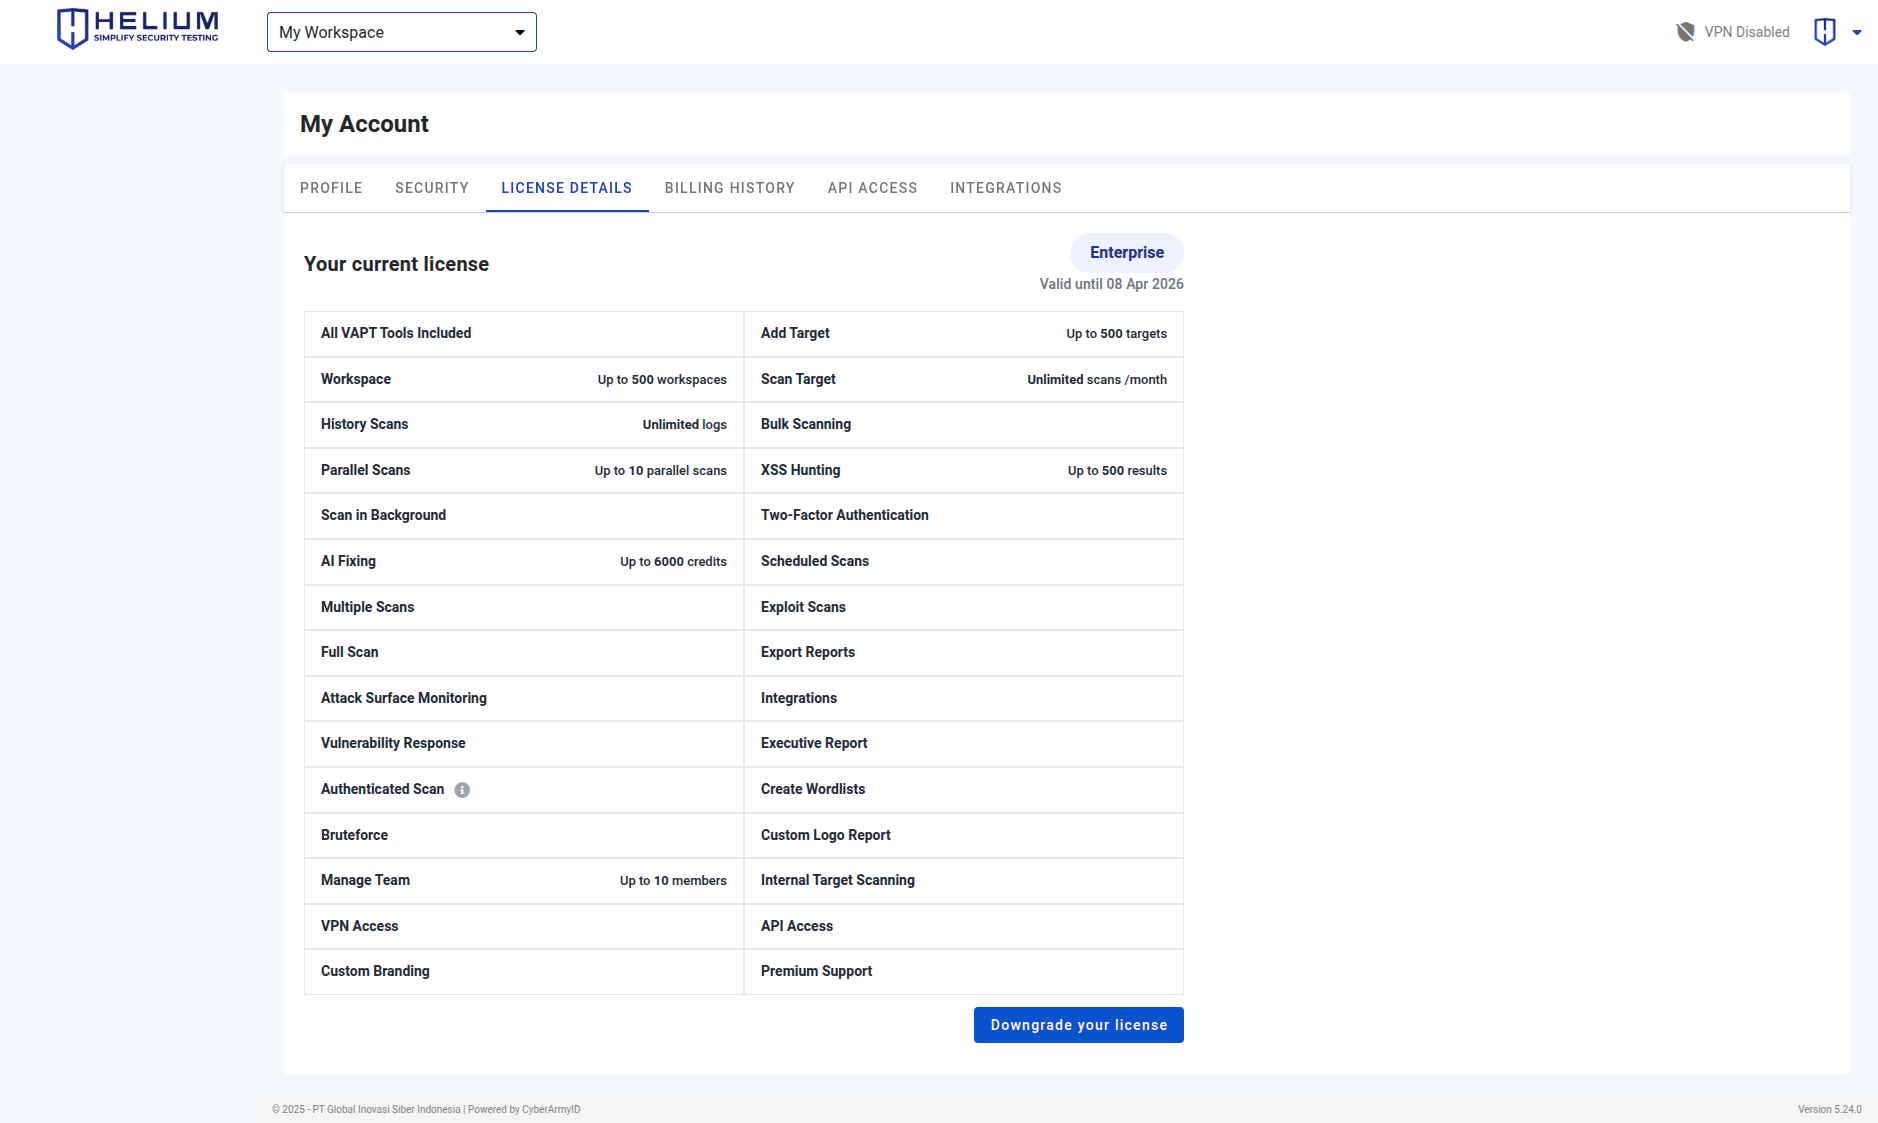1878x1123 pixels.
Task: Click the AI Fixing feature row
Action: click(523, 562)
